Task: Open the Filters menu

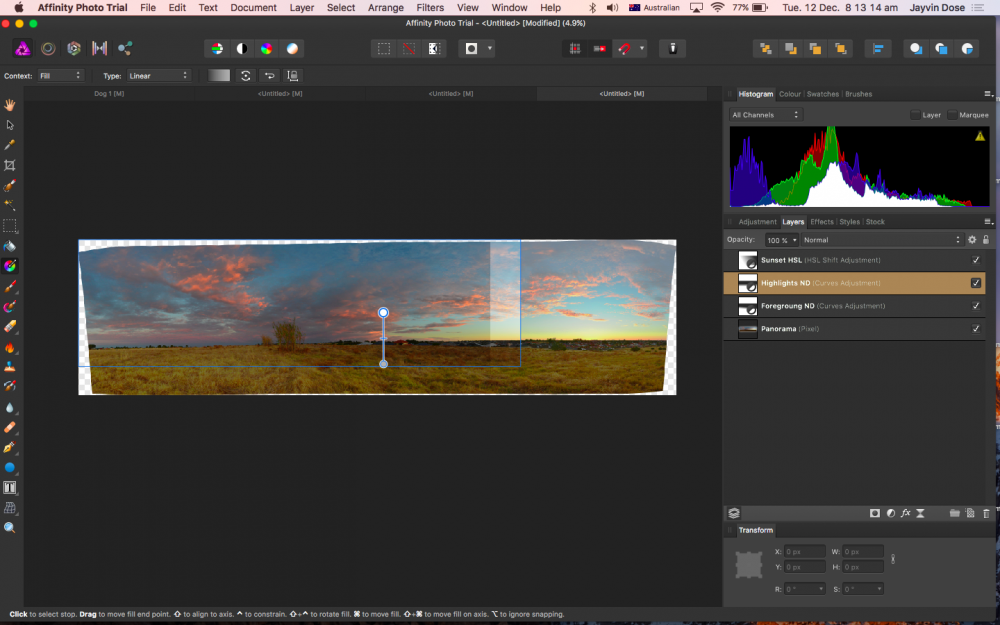Action: coord(430,7)
